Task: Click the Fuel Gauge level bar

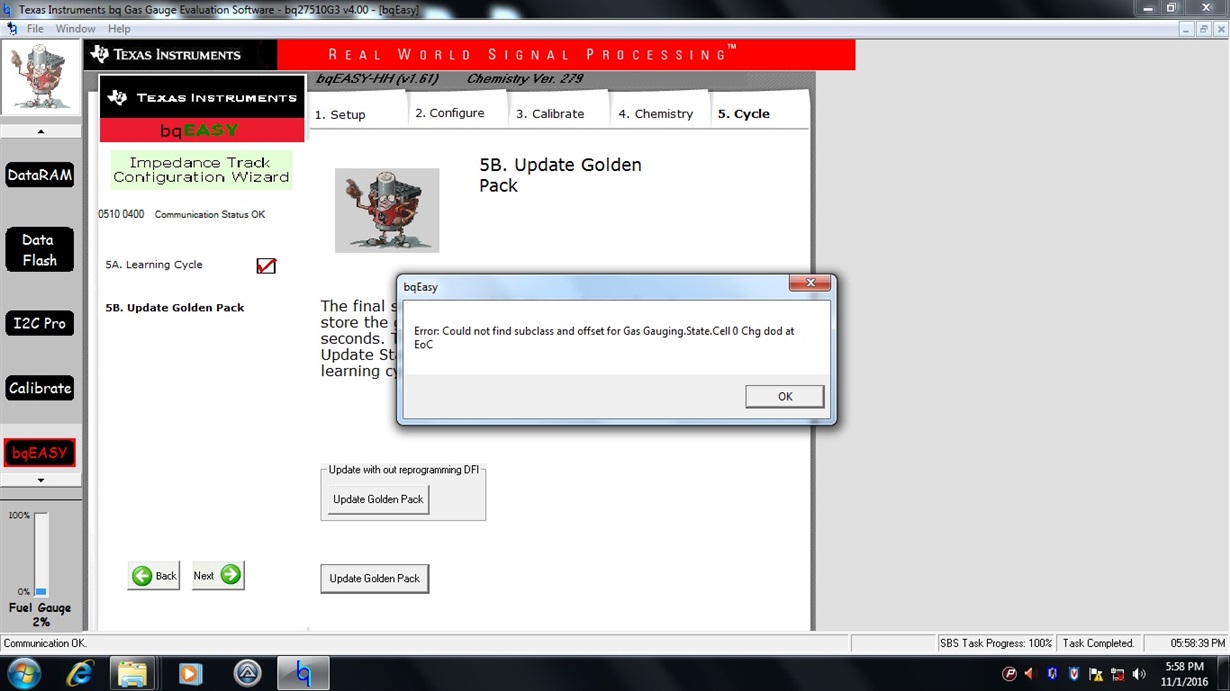Action: point(41,555)
